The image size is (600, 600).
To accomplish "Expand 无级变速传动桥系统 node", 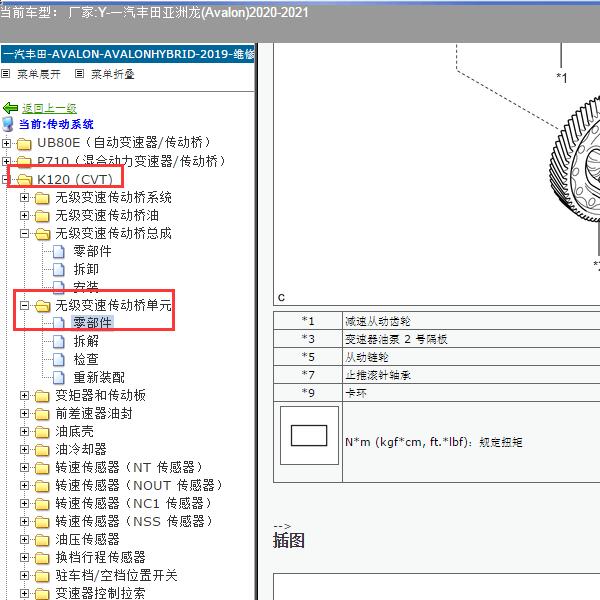I will click(24, 197).
